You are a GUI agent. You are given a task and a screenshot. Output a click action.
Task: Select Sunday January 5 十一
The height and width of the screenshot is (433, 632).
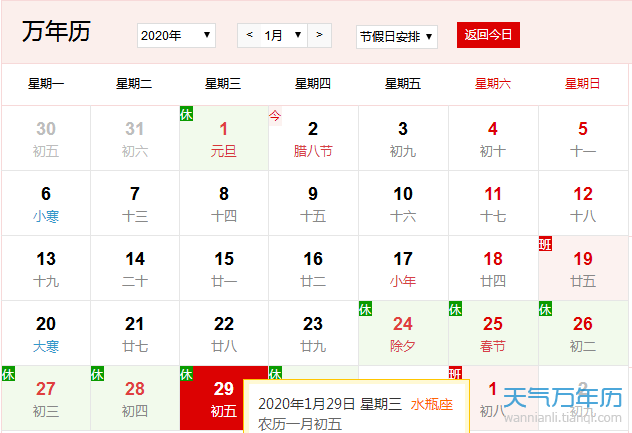point(583,138)
